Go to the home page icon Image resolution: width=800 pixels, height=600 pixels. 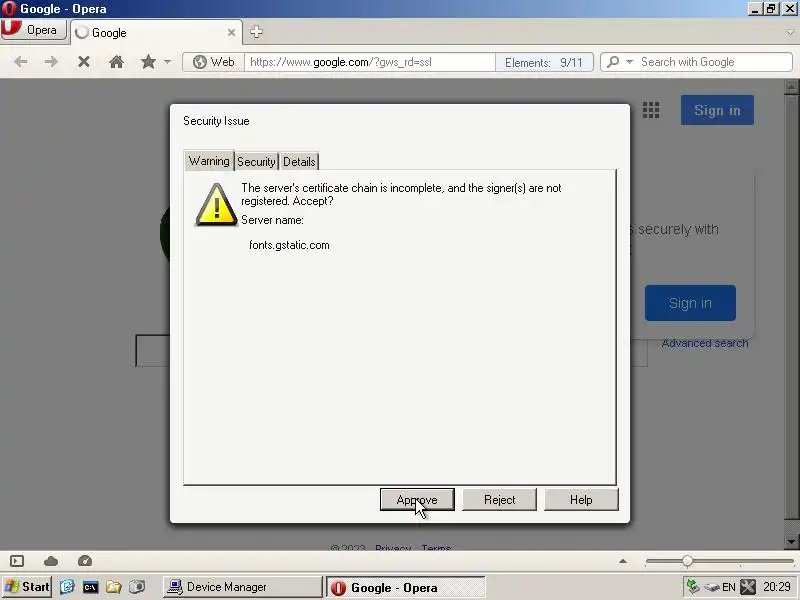[116, 62]
